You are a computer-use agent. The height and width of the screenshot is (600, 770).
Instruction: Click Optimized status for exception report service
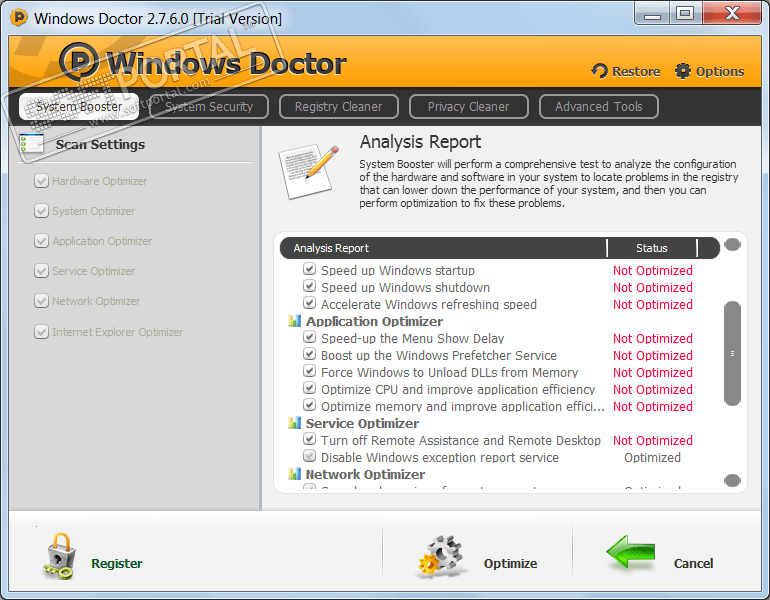point(652,458)
